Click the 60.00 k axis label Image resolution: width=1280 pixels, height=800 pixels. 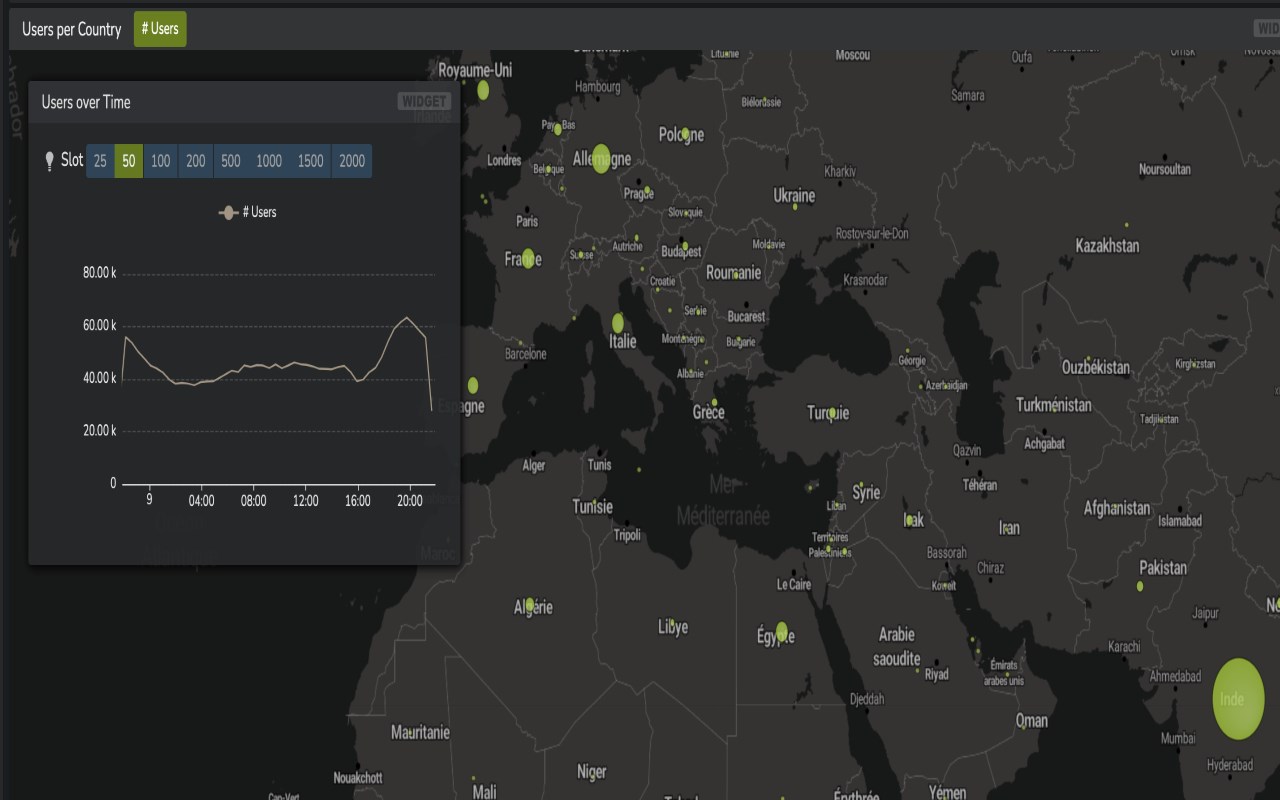click(99, 325)
